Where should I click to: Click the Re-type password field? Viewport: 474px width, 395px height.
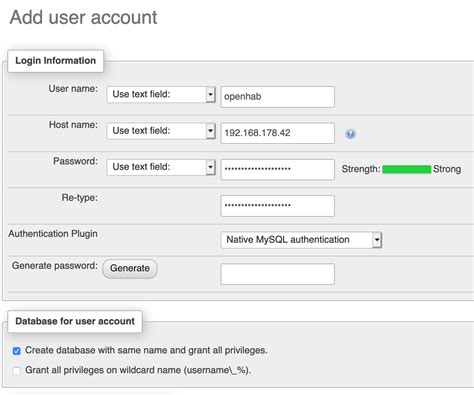pyautogui.click(x=277, y=206)
